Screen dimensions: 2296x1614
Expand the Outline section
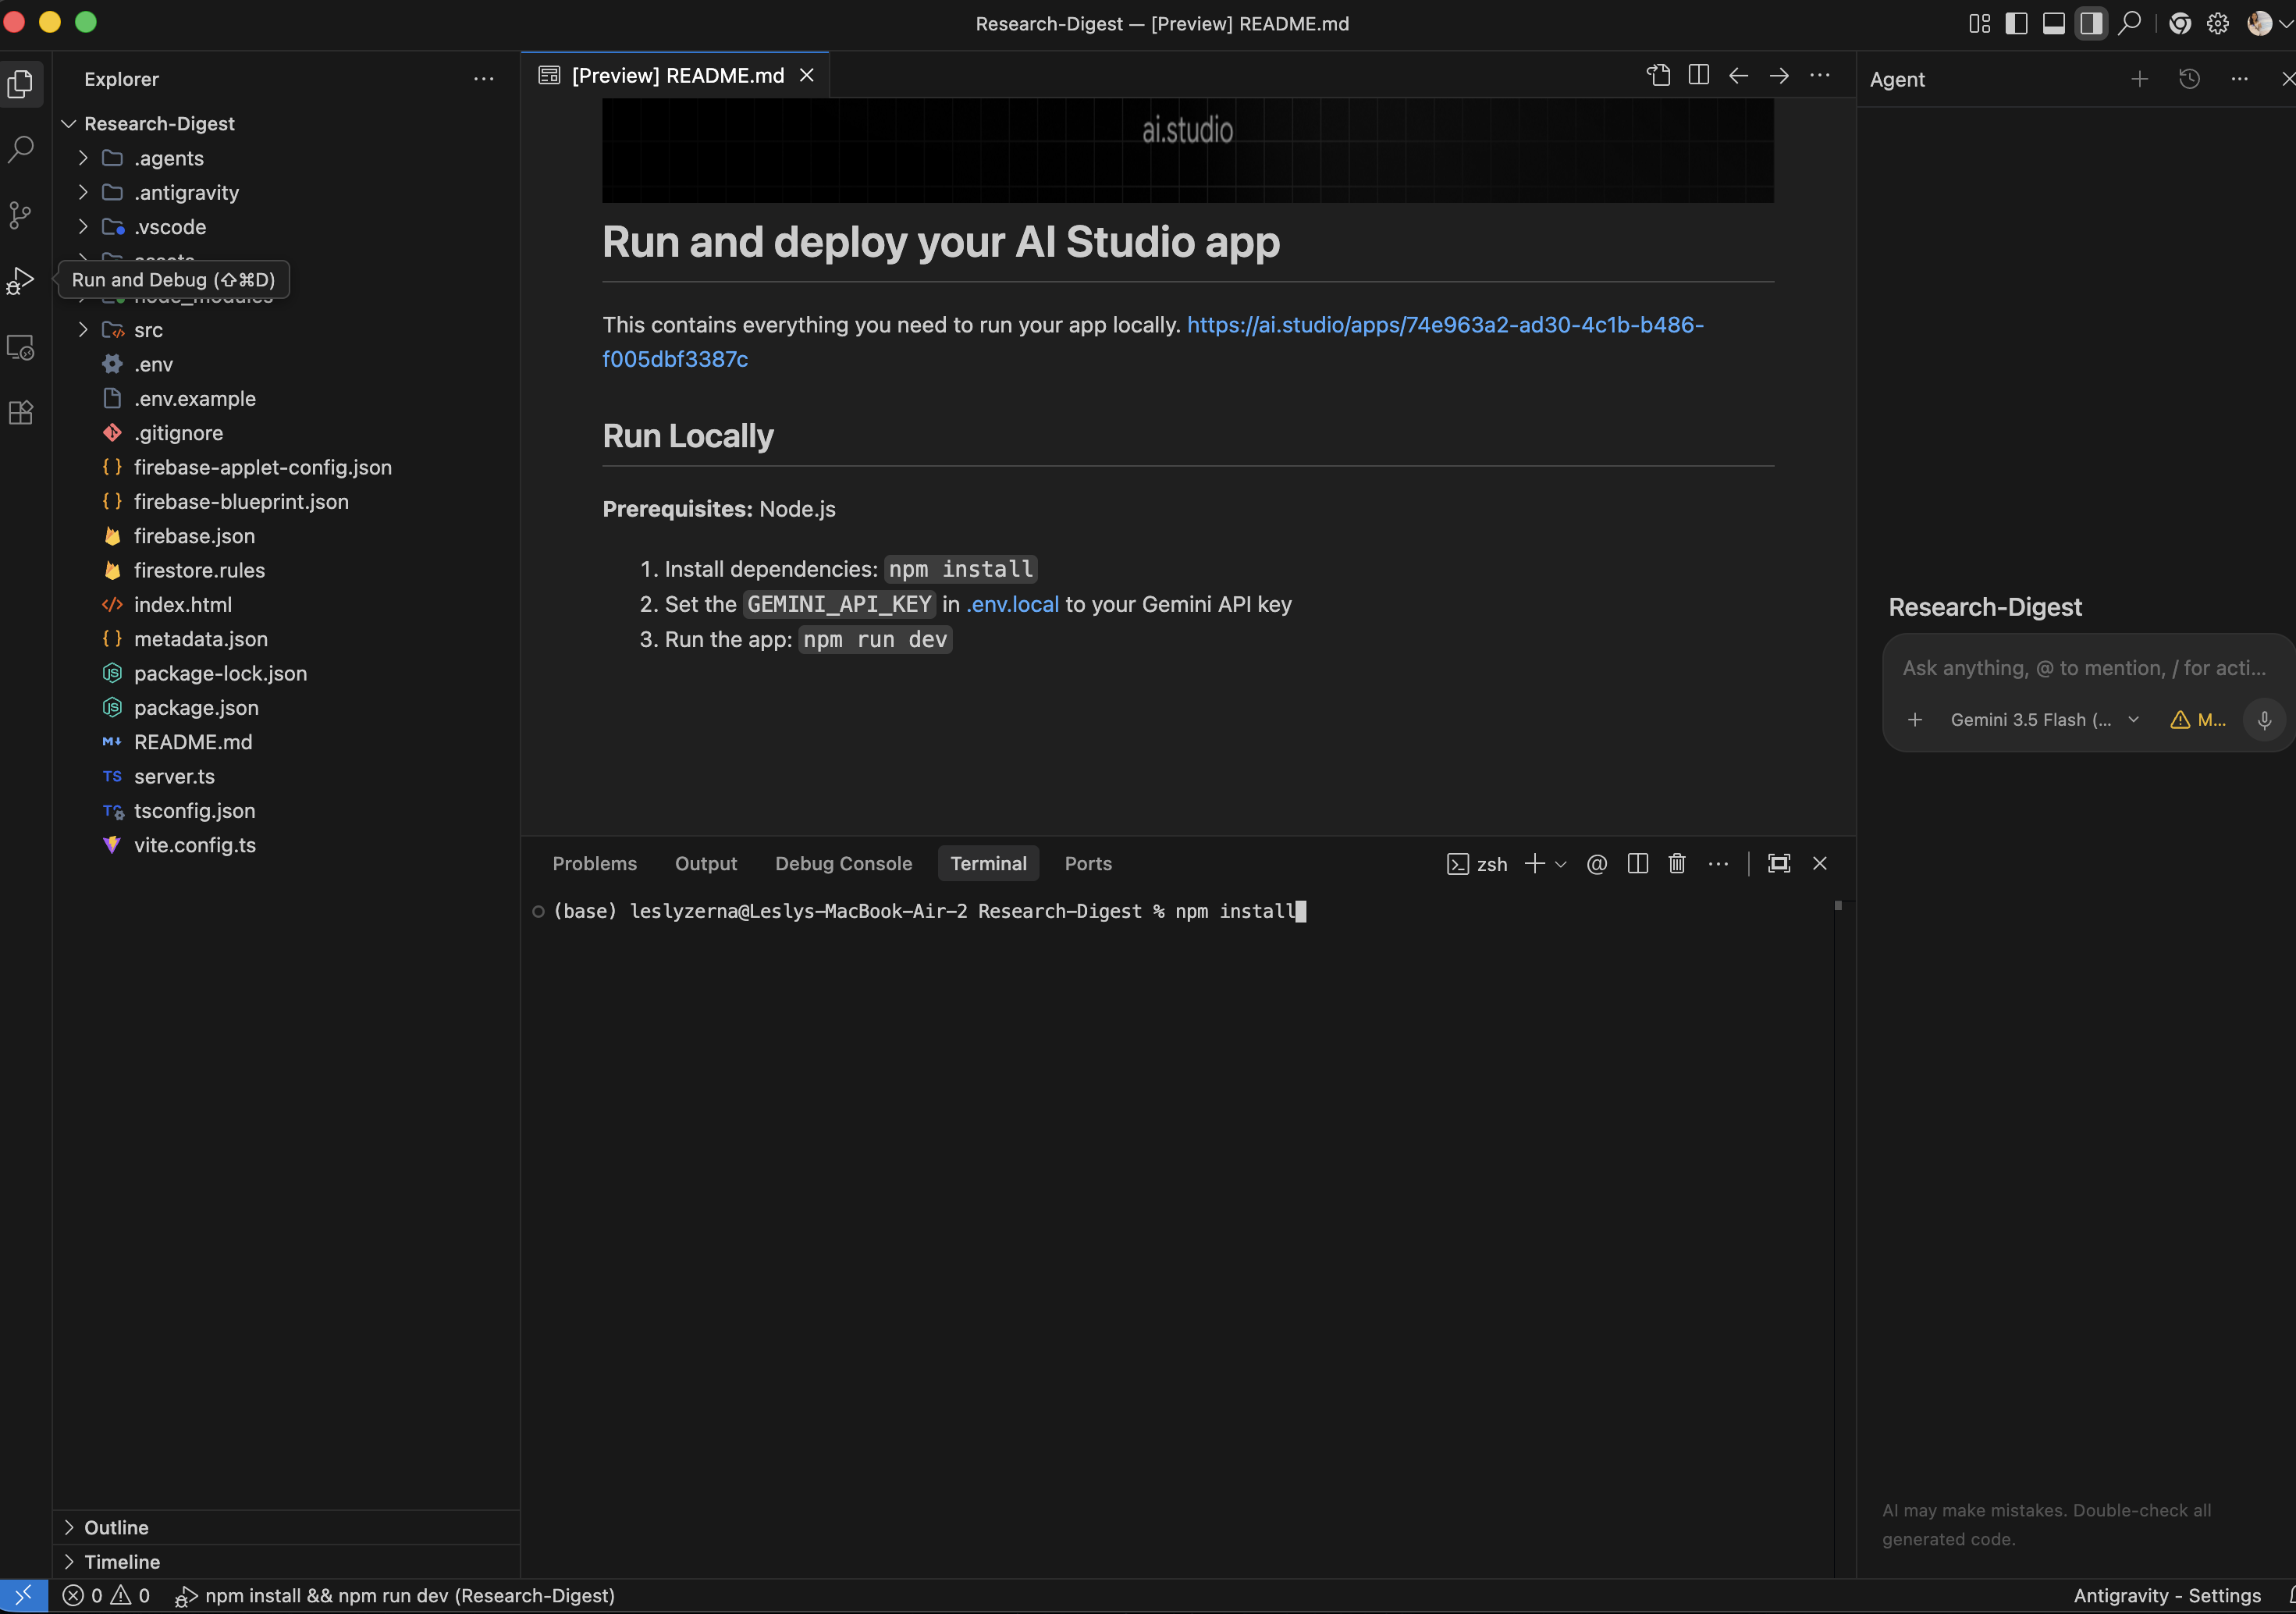116,1527
